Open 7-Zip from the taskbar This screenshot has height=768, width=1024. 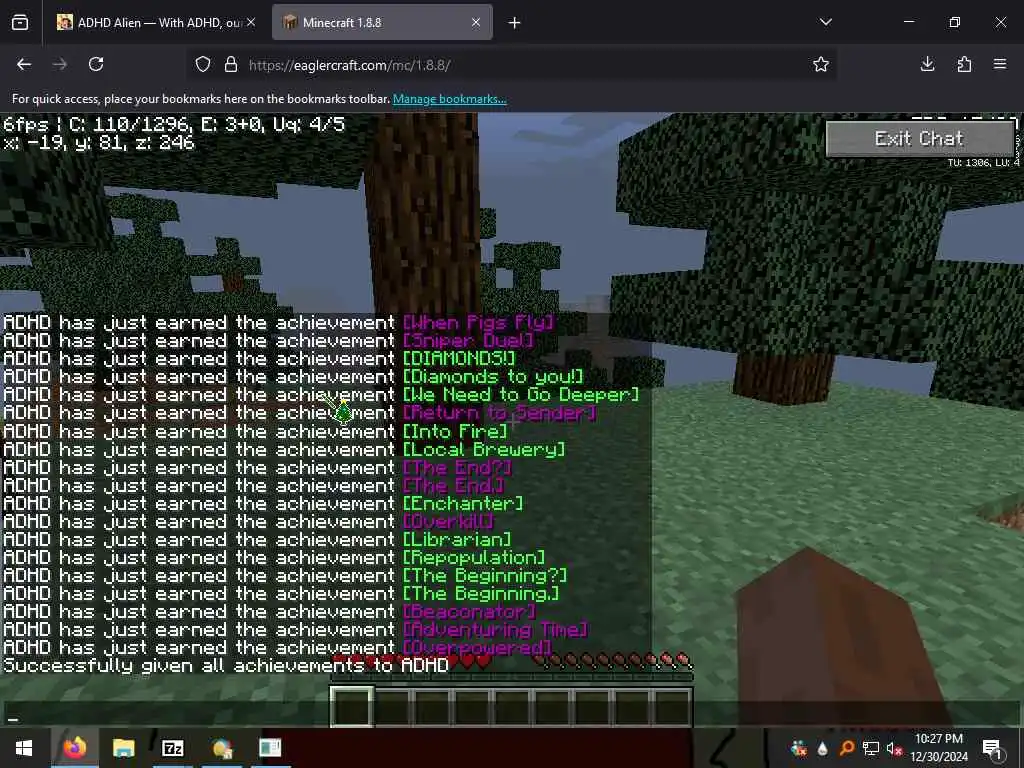coord(172,748)
